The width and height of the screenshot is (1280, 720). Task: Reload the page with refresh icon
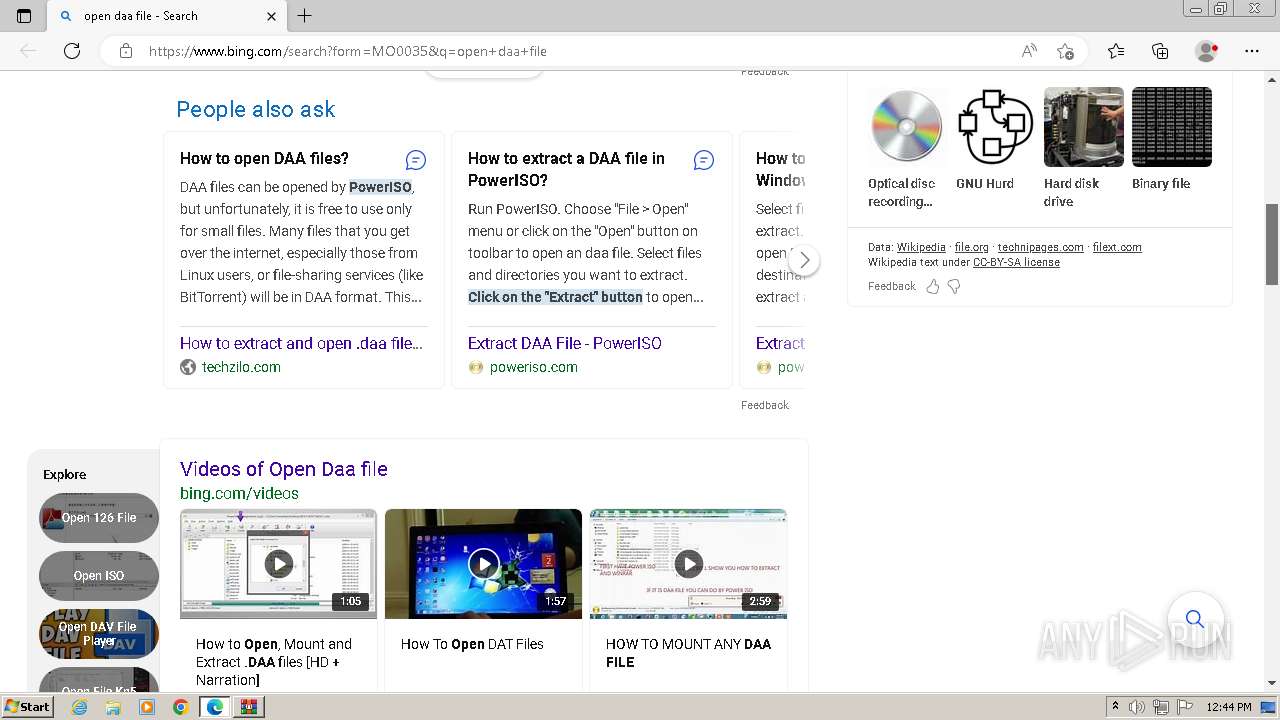click(x=72, y=51)
